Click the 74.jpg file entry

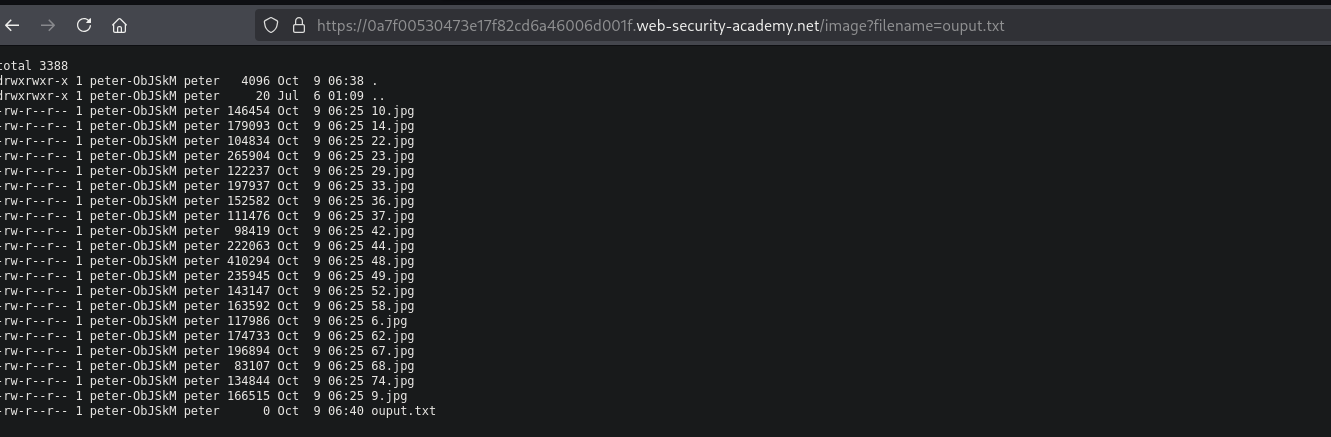[392, 381]
